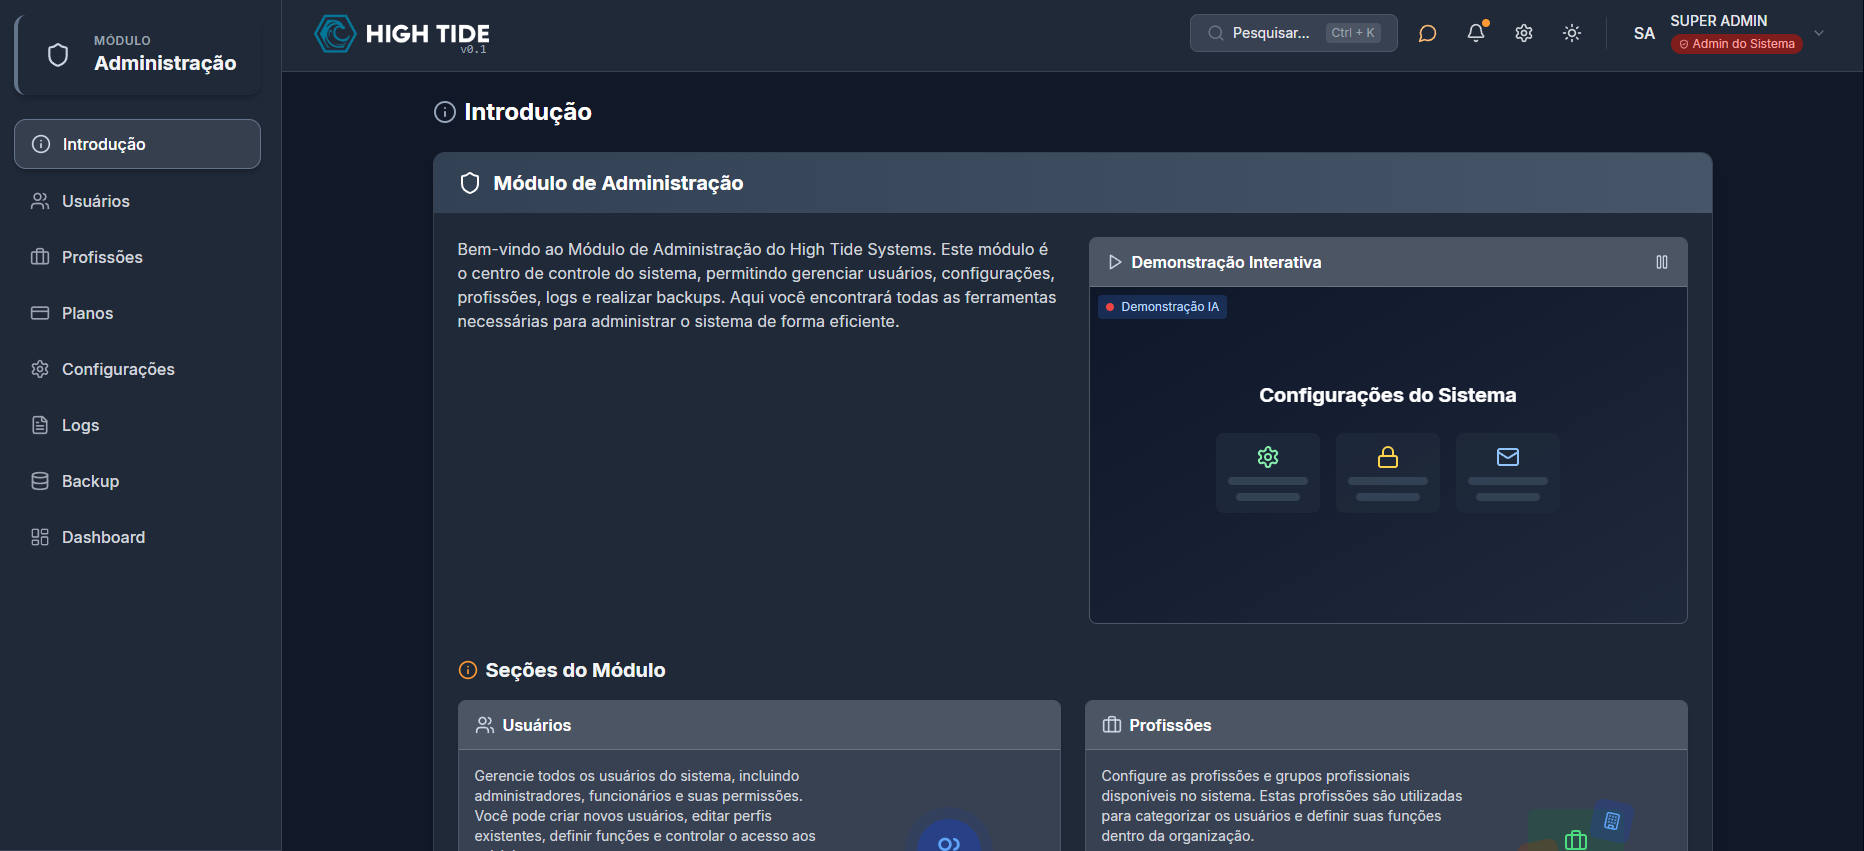Click the High Tide wave logo icon

[x=335, y=34]
